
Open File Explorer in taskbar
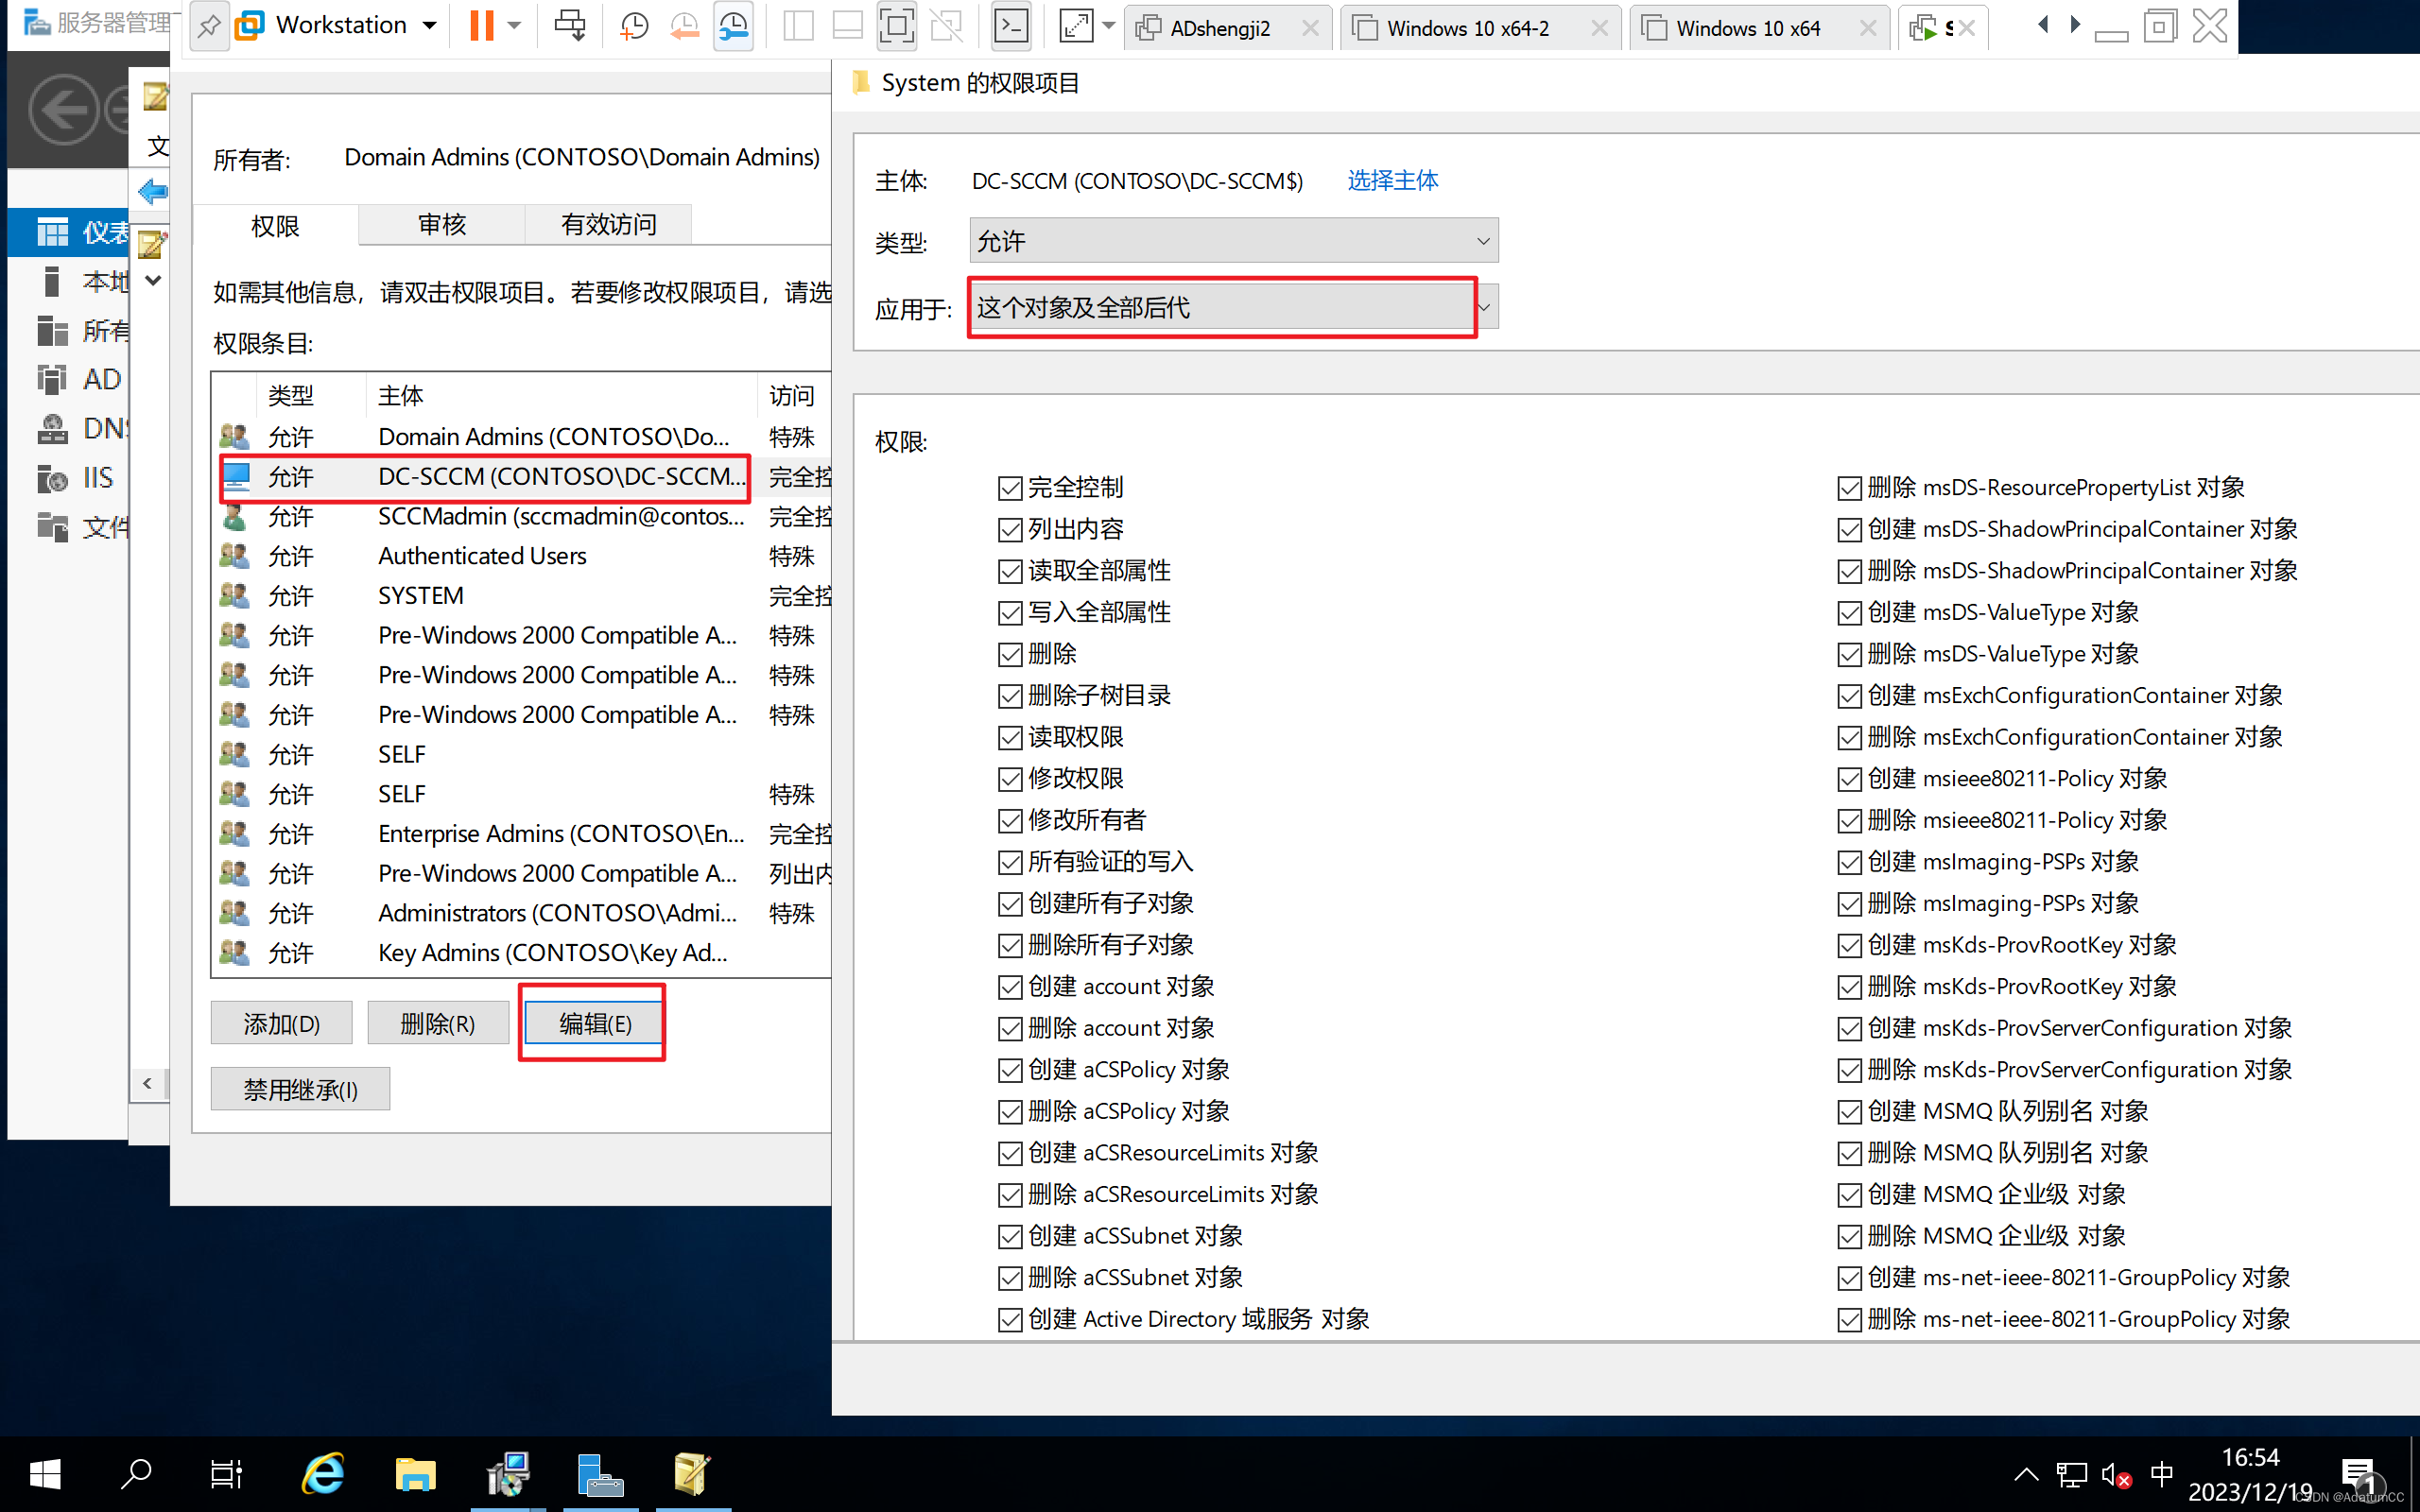tap(415, 1473)
